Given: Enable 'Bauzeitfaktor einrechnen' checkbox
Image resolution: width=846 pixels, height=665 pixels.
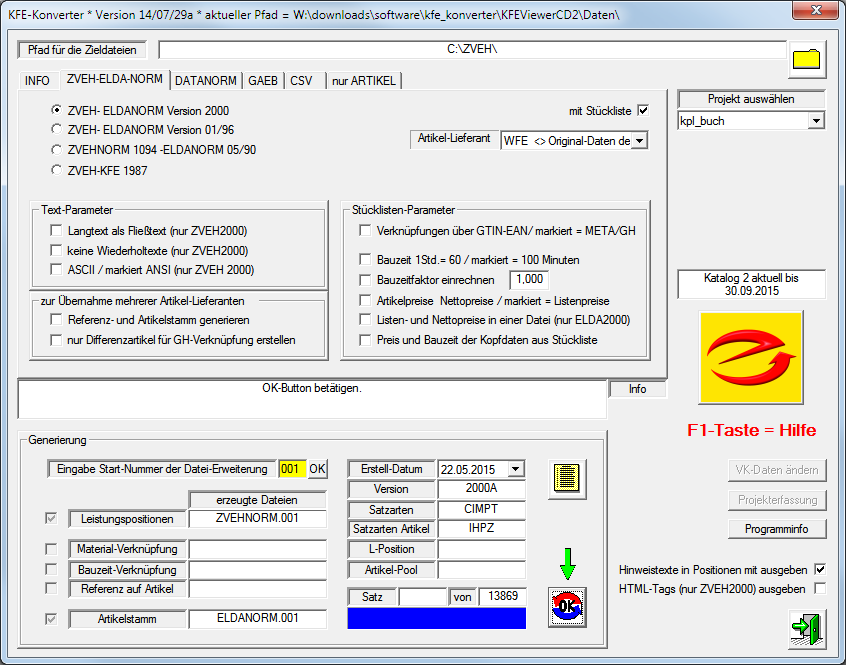Looking at the screenshot, I should pyautogui.click(x=366, y=280).
